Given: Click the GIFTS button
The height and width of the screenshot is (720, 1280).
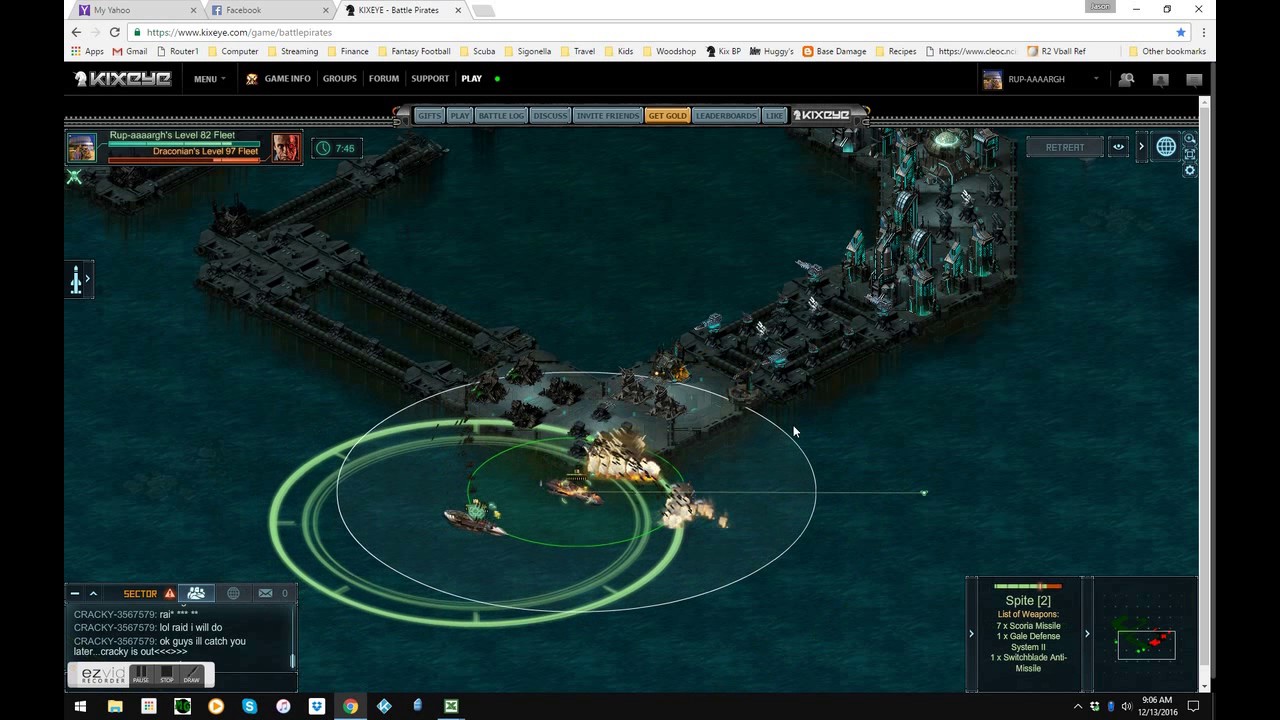Looking at the screenshot, I should point(429,116).
